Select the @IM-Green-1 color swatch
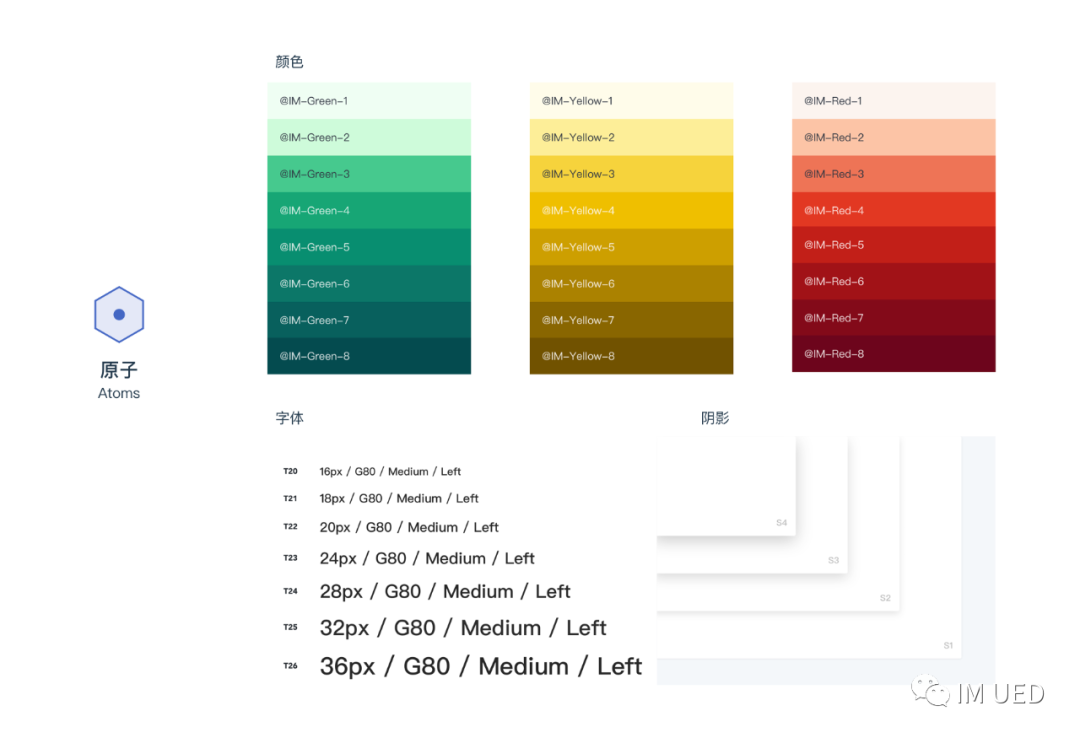This screenshot has height=738, width=1080. coord(368,101)
